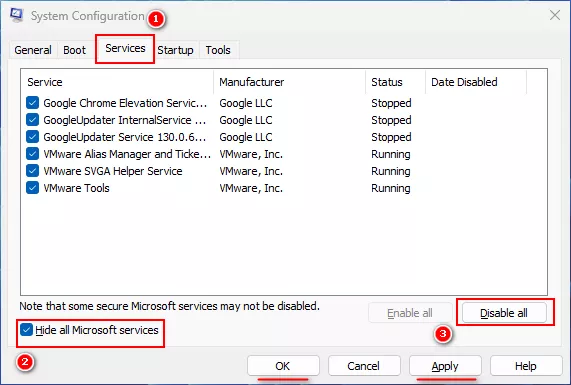Click Running status of VMware SVGA Helper
The width and height of the screenshot is (571, 385).
click(x=391, y=171)
